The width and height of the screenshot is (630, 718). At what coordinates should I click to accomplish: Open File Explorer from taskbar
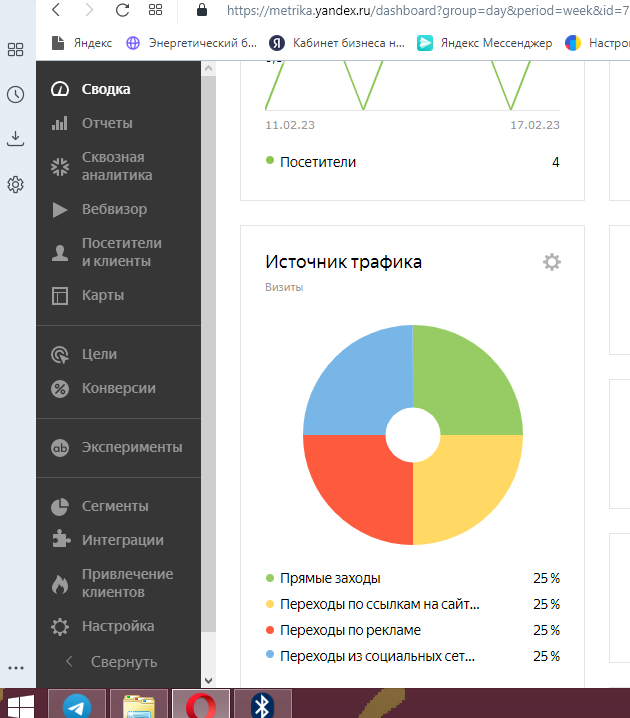click(139, 704)
